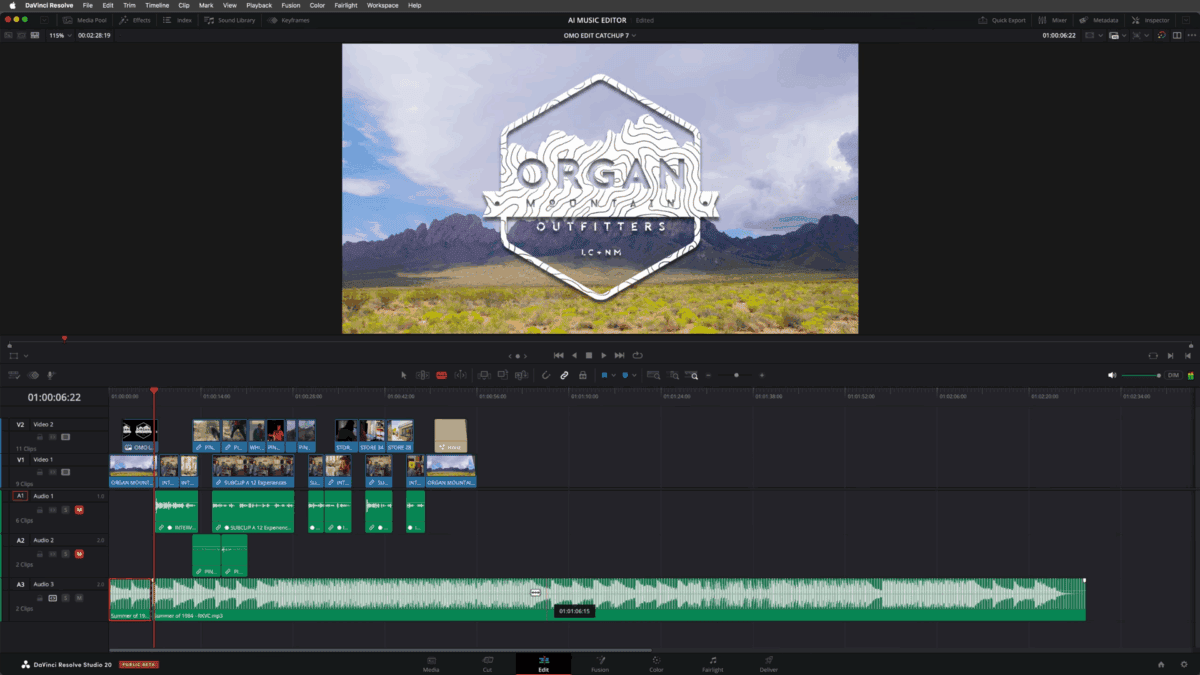The width and height of the screenshot is (1200, 675).
Task: Select the arrow Selection Mode tool
Action: [404, 375]
